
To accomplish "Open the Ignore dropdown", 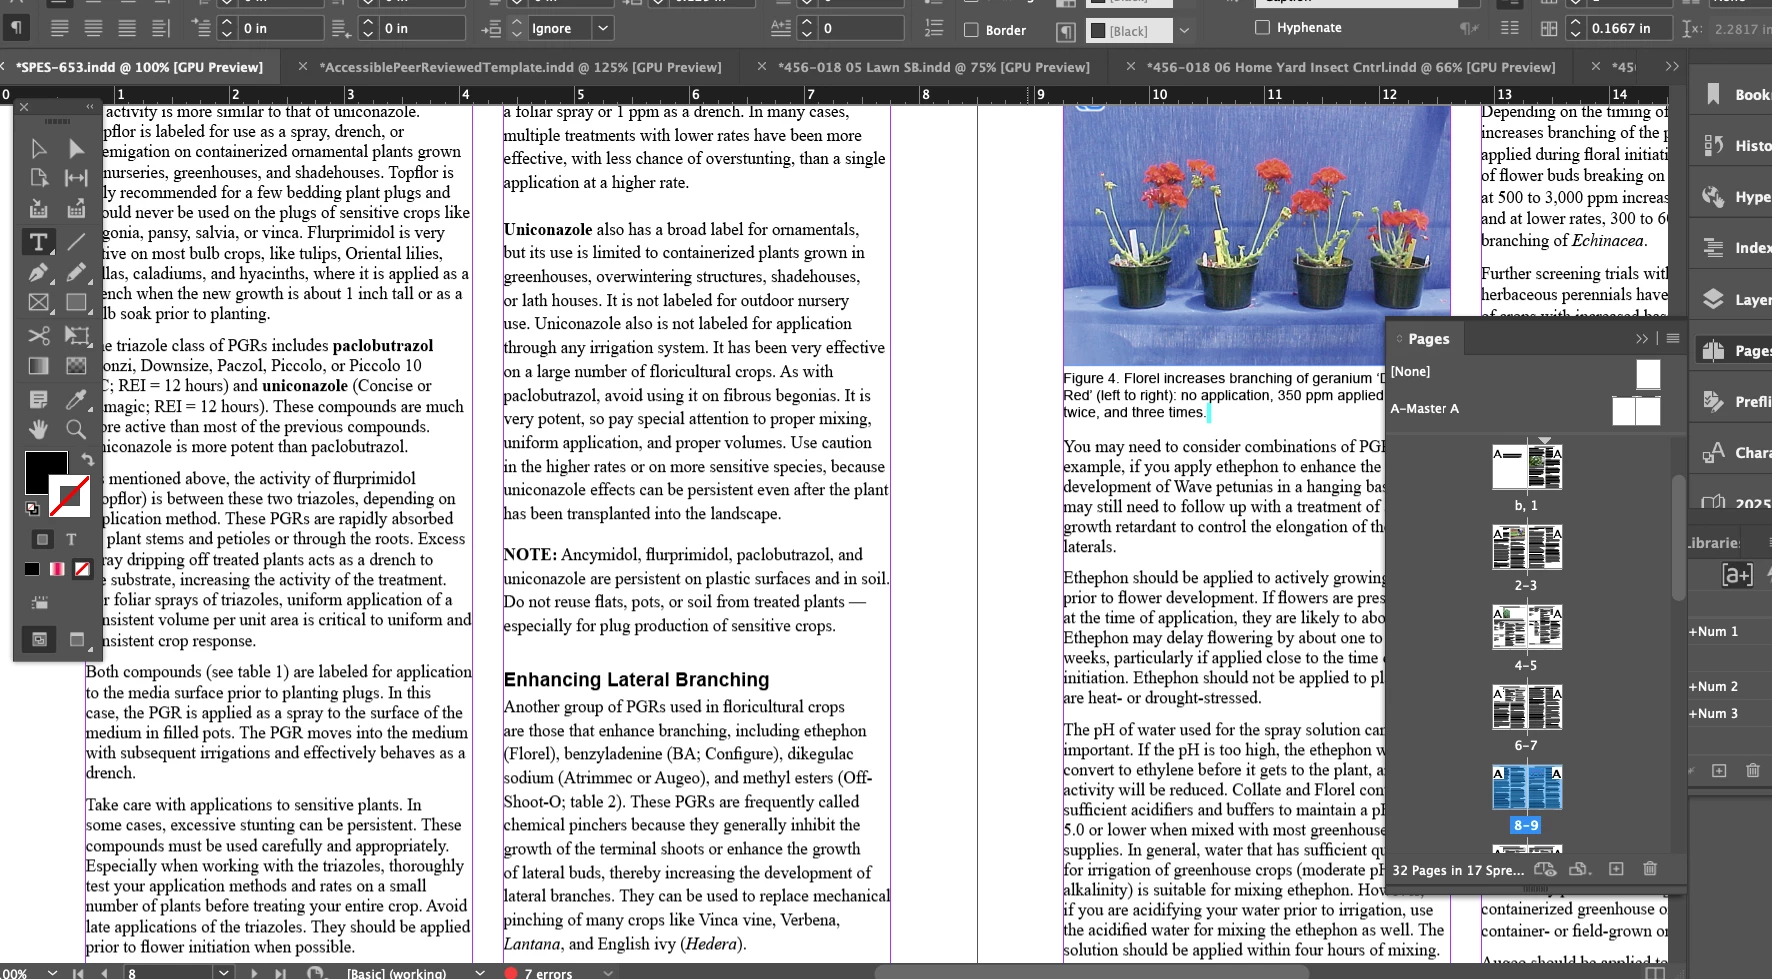I will click(x=603, y=28).
